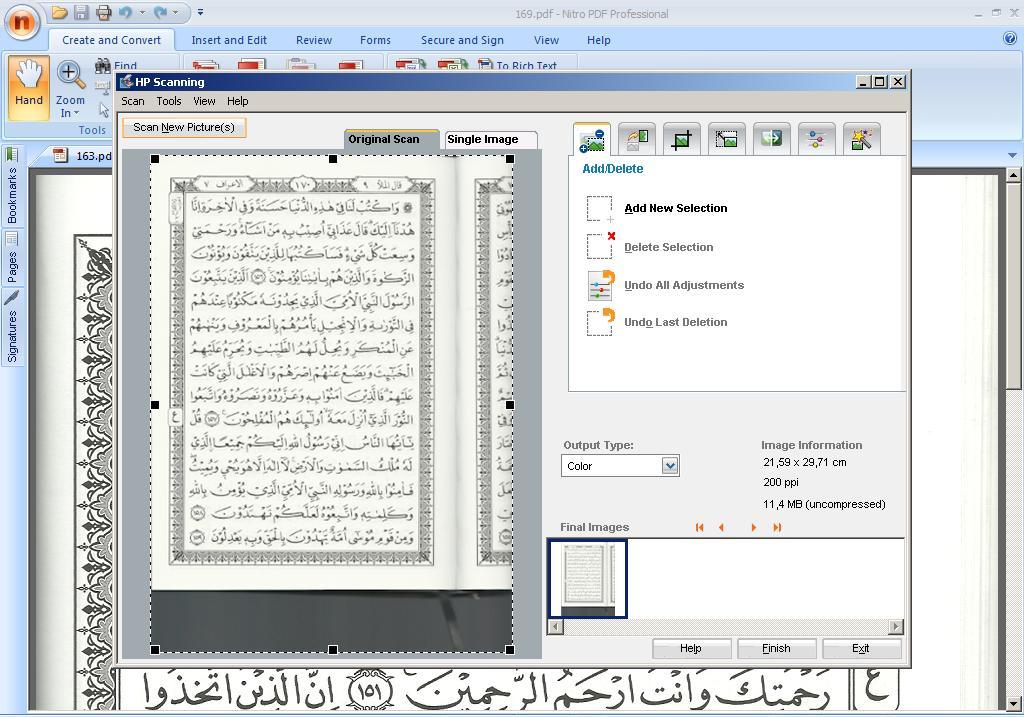
Task: Open the View menu in HP Scanning
Action: pyautogui.click(x=204, y=101)
